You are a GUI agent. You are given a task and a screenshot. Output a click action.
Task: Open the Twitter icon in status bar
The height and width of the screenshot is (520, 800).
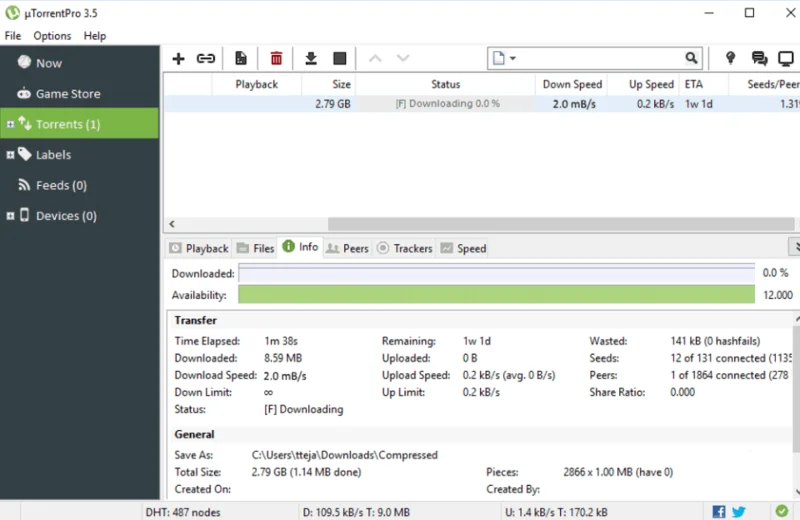[x=739, y=511]
